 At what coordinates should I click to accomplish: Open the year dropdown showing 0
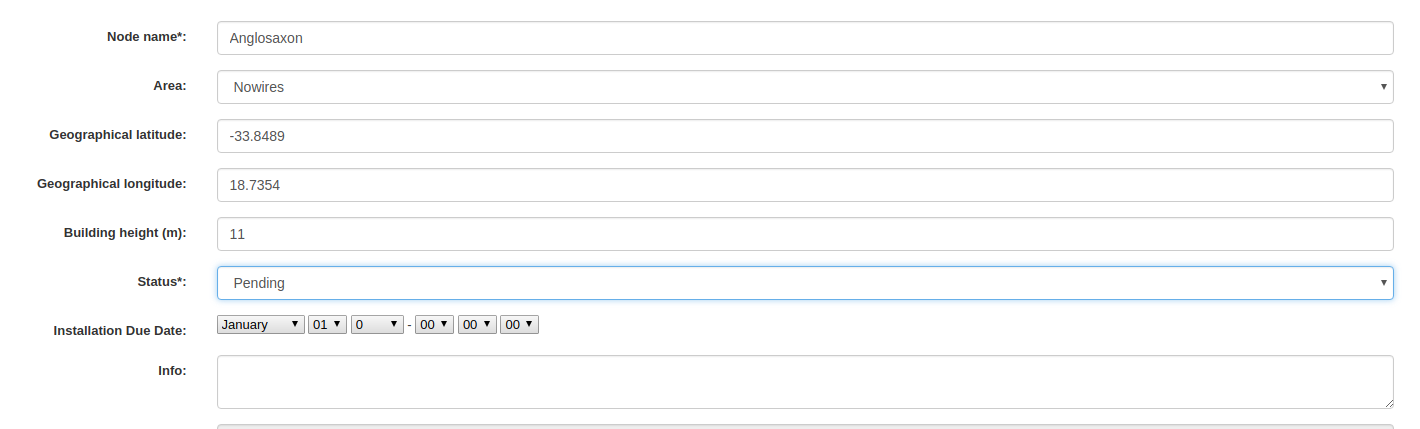(x=377, y=325)
